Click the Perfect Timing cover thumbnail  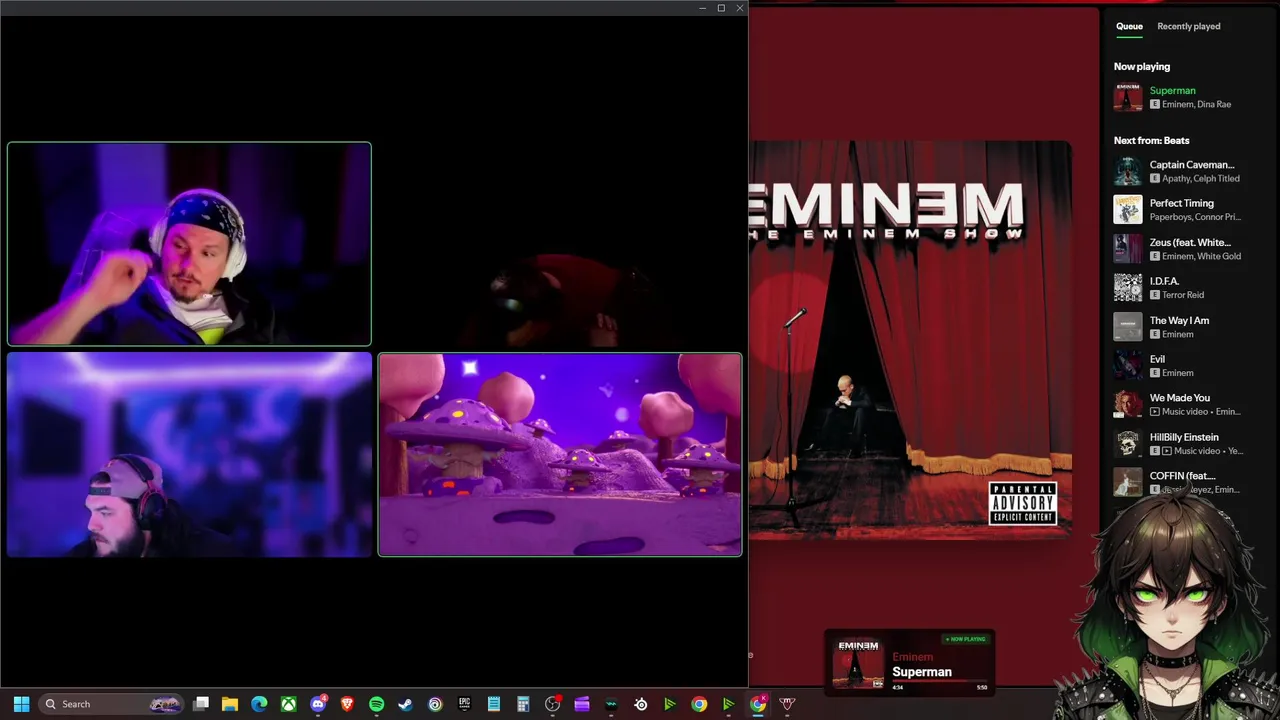click(1128, 210)
